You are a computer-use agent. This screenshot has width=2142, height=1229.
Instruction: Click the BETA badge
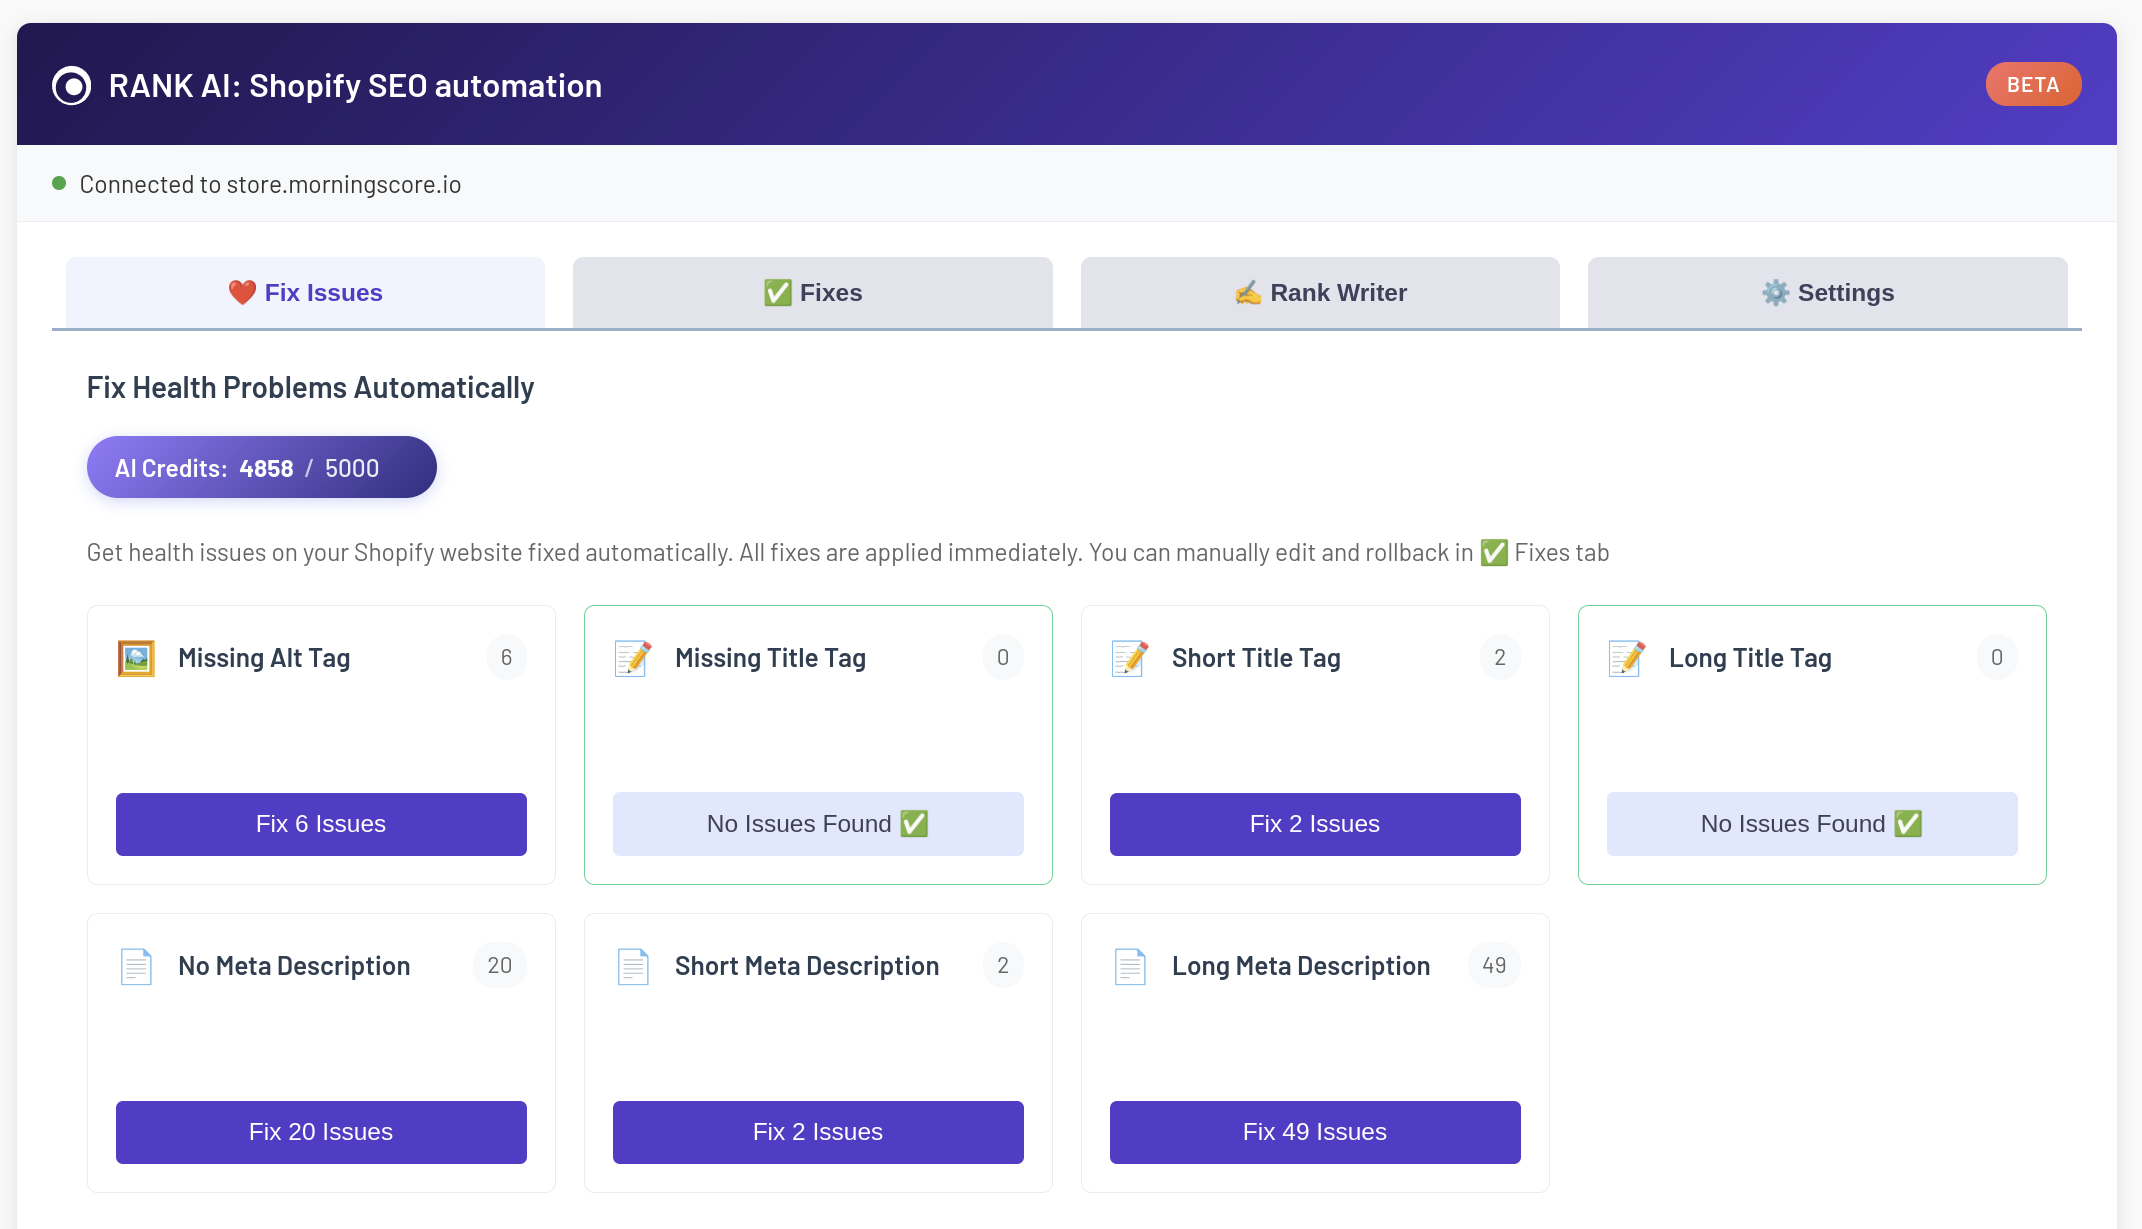pyautogui.click(x=2032, y=85)
